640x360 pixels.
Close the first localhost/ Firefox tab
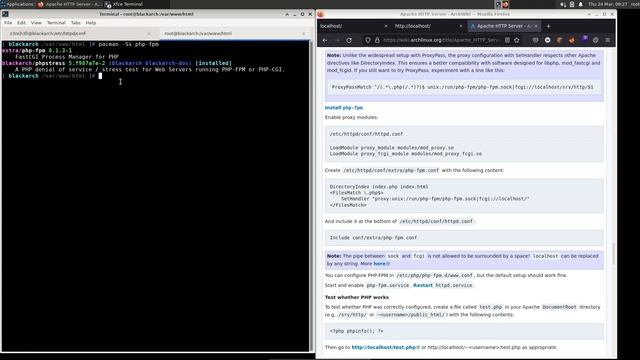click(x=386, y=26)
